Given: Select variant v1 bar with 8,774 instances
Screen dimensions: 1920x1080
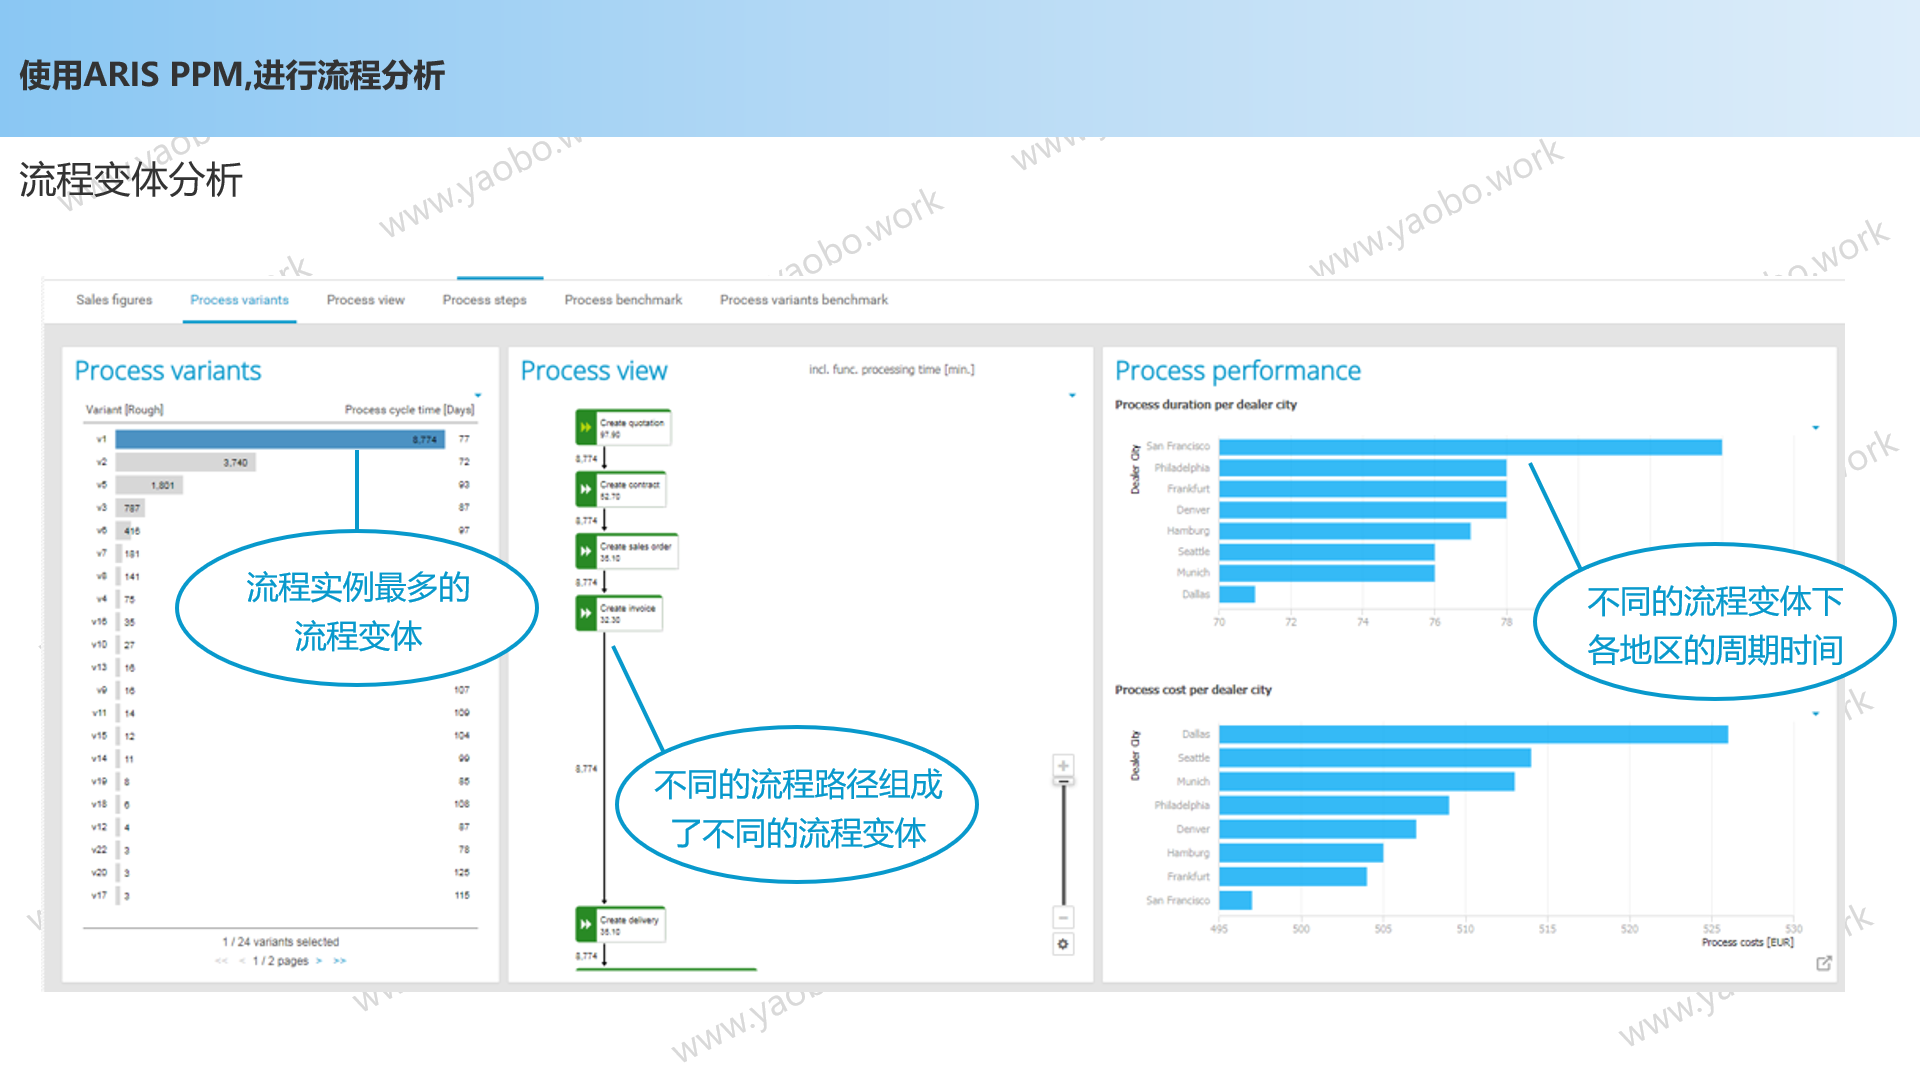Looking at the screenshot, I should pos(280,439).
